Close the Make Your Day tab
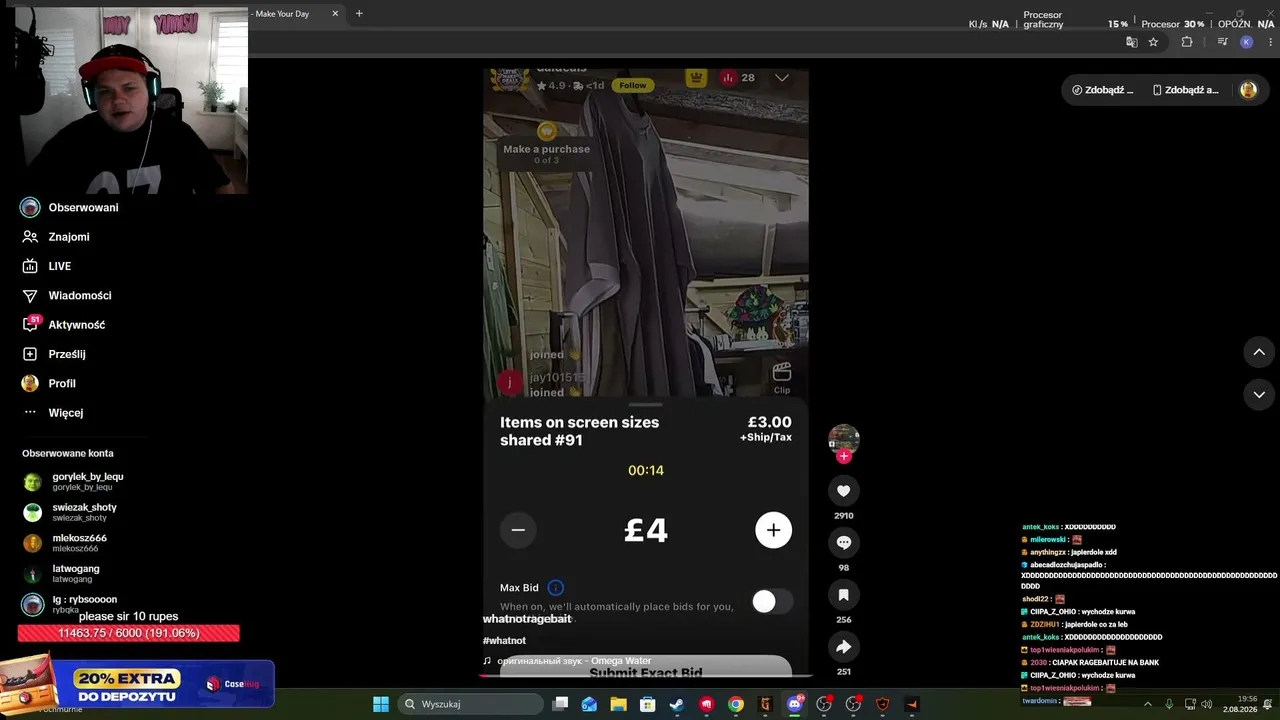1280x720 pixels. pyautogui.click(x=335, y=13)
